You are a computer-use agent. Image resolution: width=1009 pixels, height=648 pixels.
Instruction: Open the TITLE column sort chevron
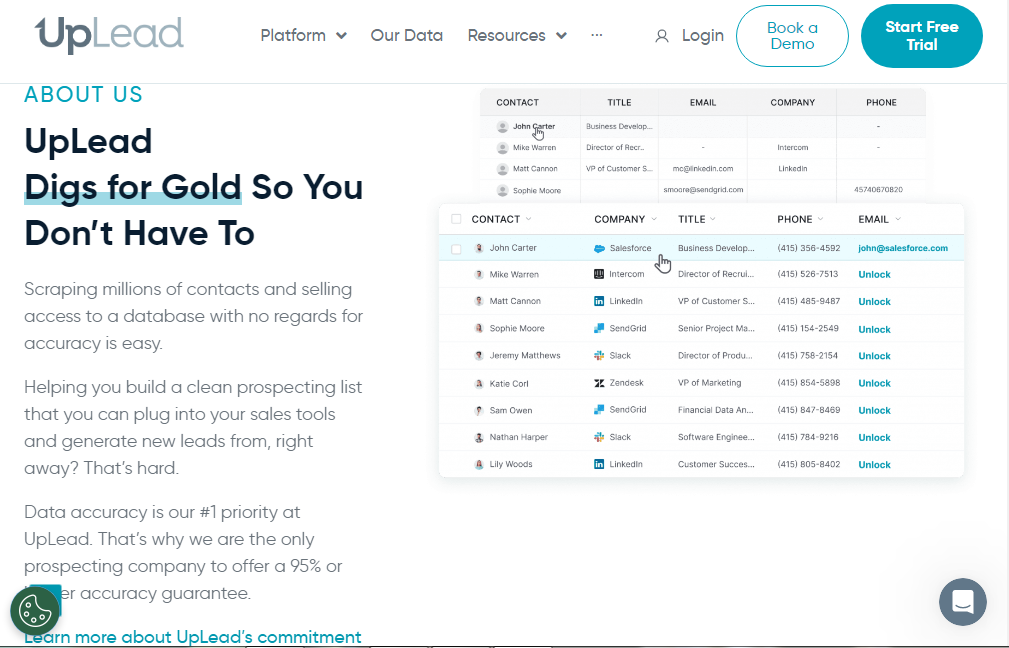(x=713, y=219)
